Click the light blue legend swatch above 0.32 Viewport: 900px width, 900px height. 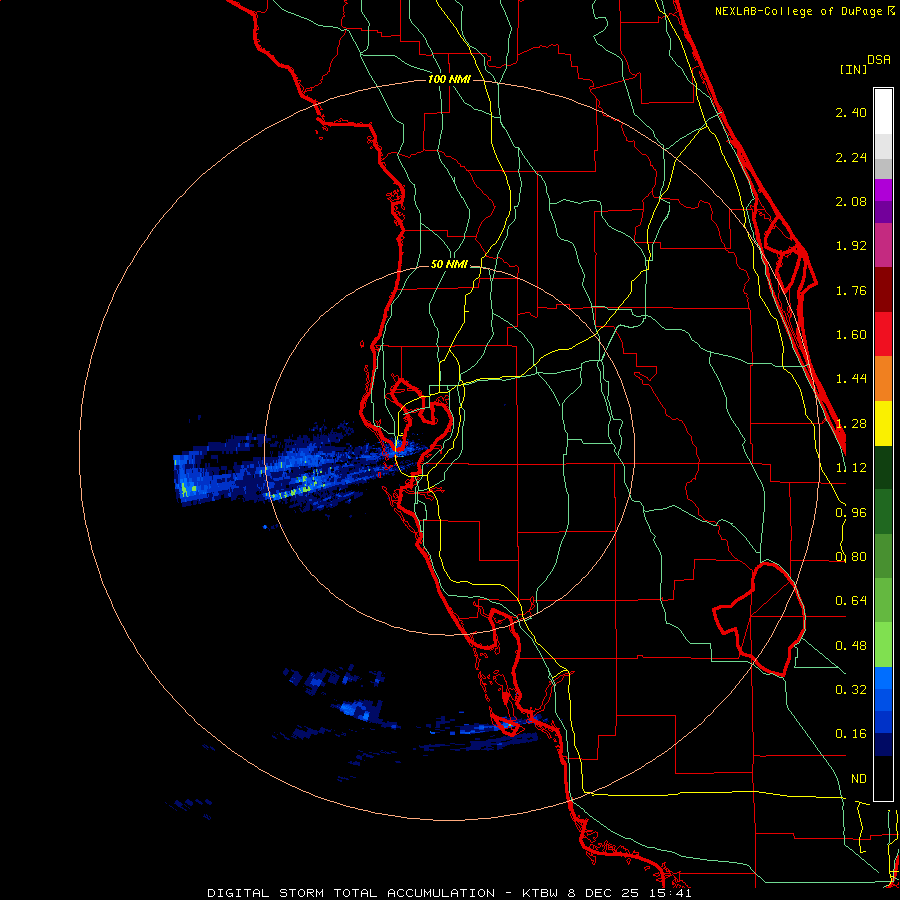click(x=883, y=678)
